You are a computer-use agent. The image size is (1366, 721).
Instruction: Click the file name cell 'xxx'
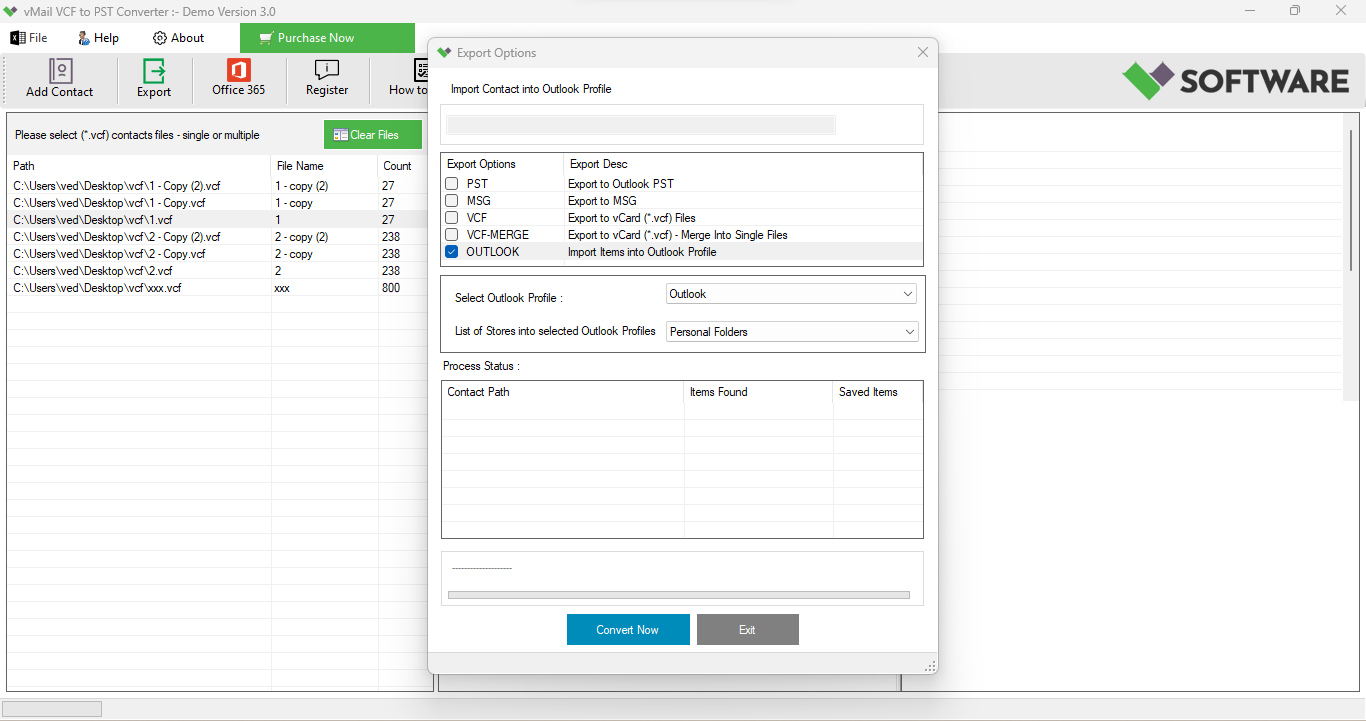pos(282,288)
